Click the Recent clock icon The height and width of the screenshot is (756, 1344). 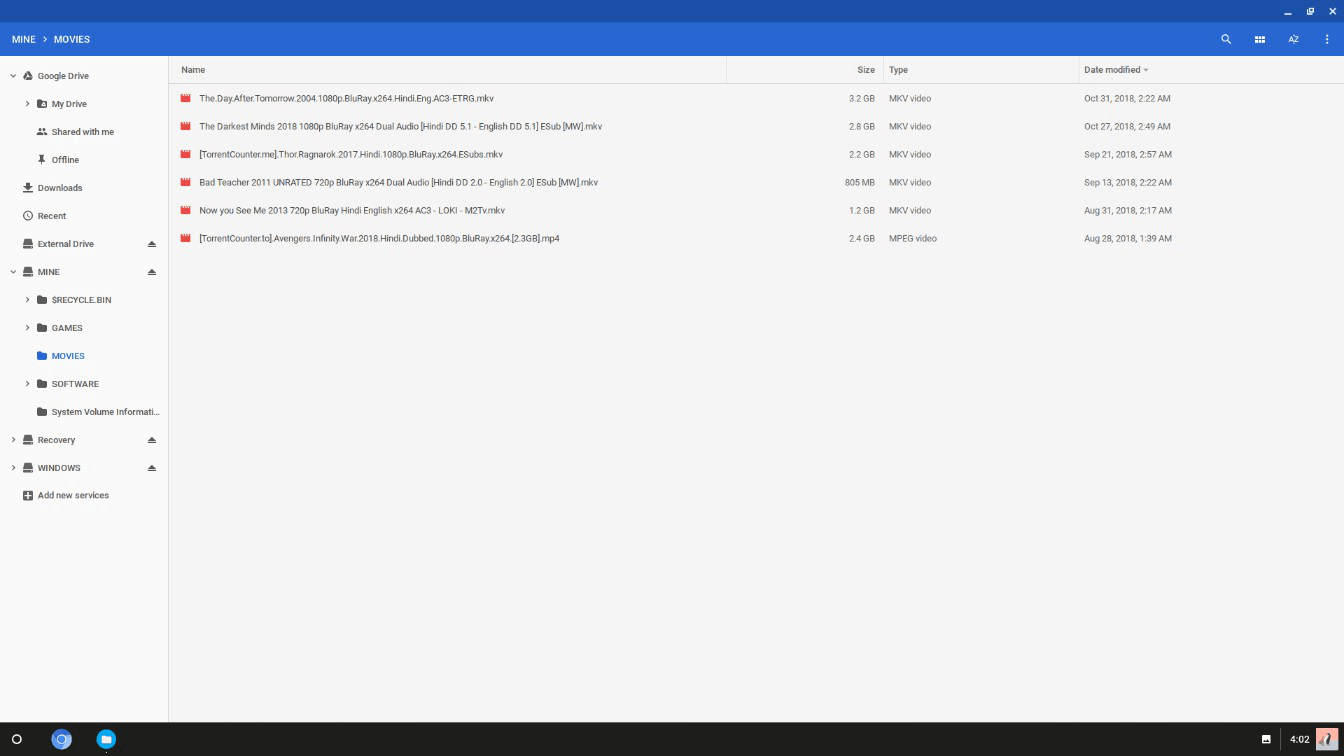point(28,216)
